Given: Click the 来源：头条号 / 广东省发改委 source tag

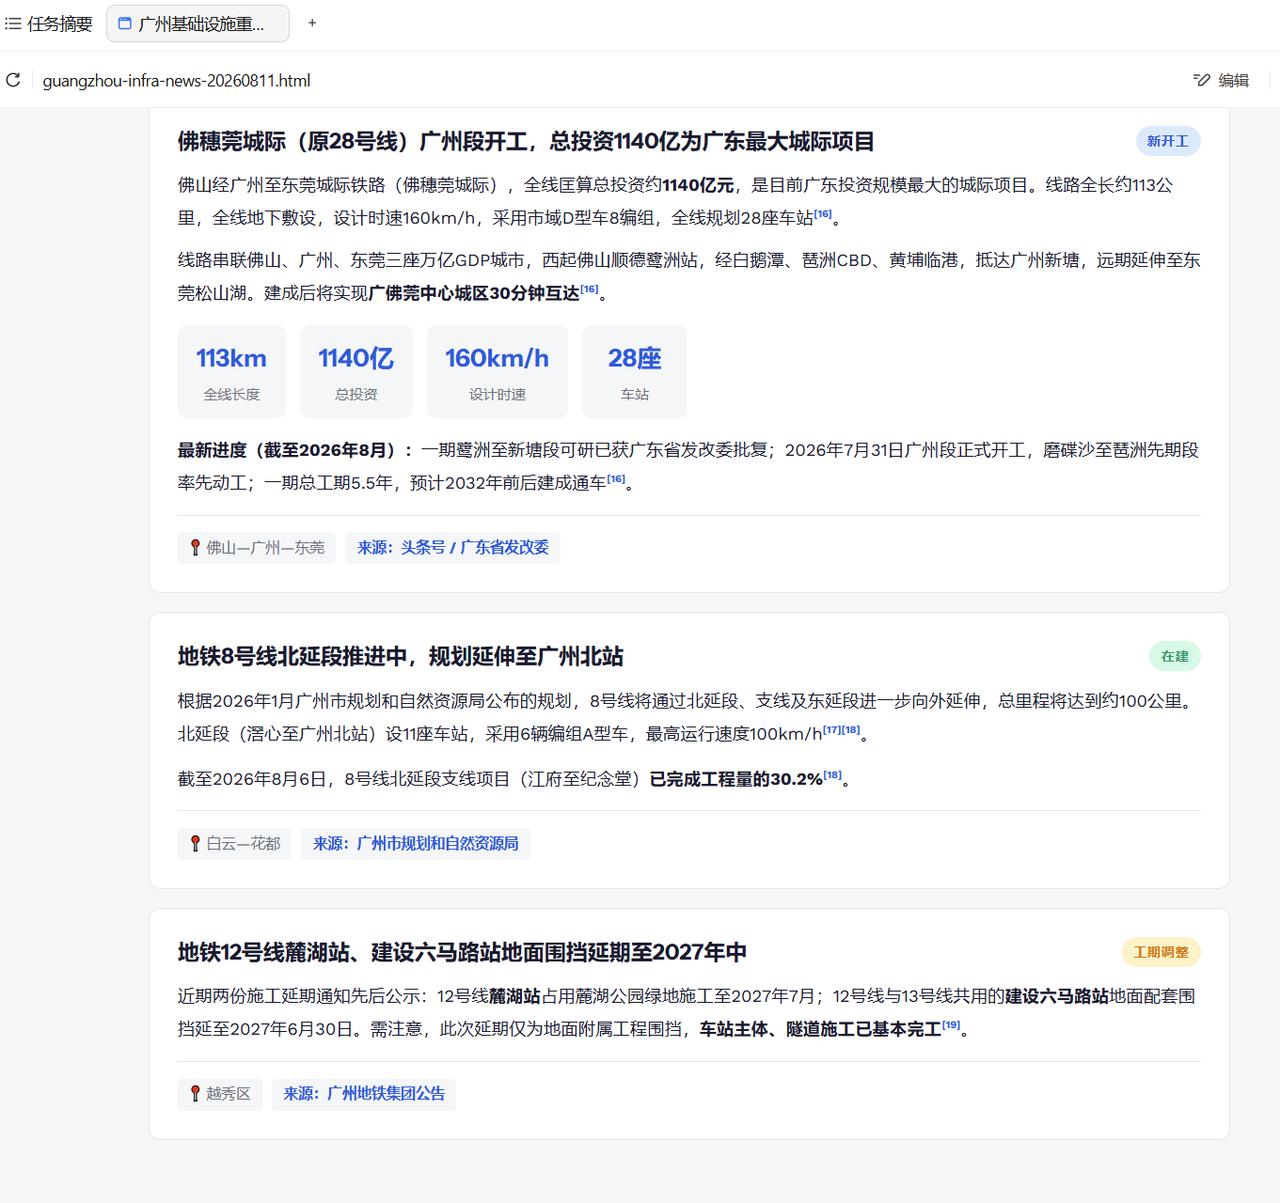Looking at the screenshot, I should (453, 547).
